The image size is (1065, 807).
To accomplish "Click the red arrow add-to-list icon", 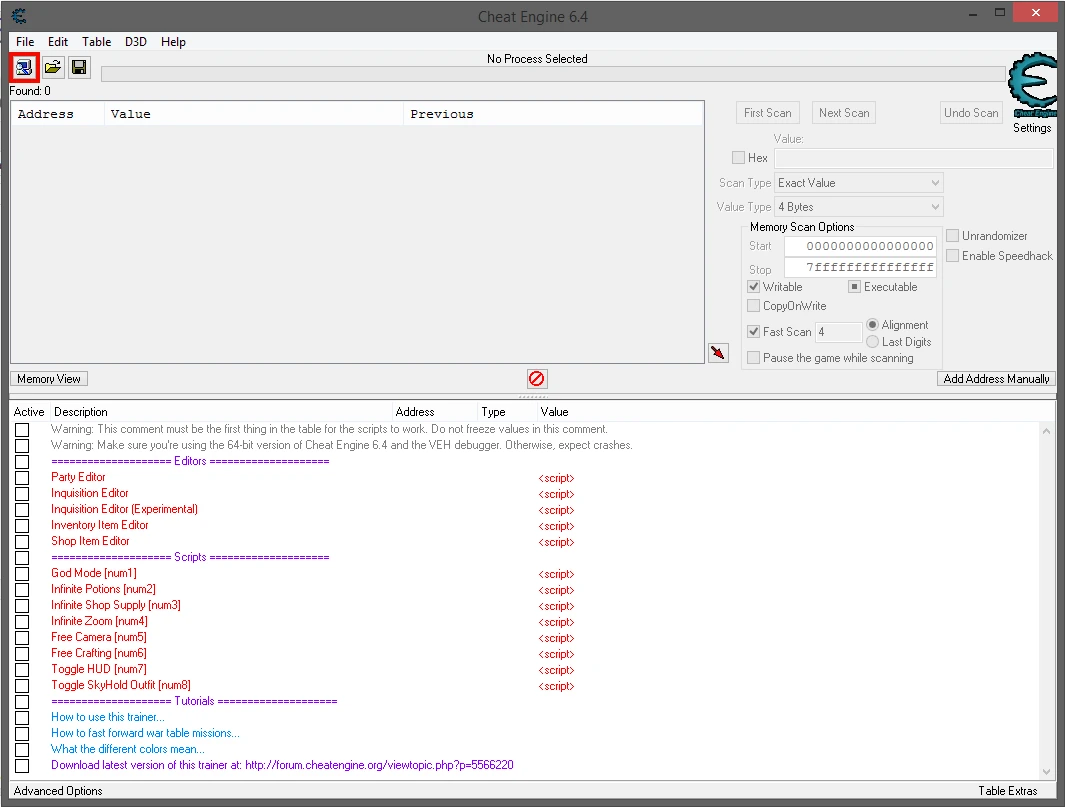I will tap(718, 353).
